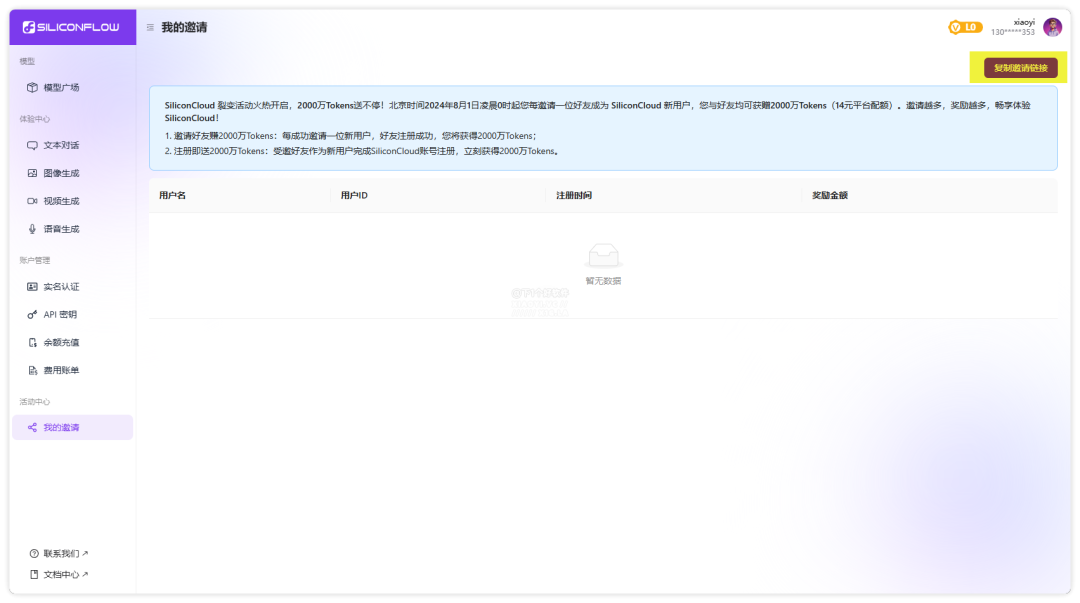The height and width of the screenshot is (603, 1080).
Task: Open the 实名认证 ID card icon
Action: [32, 287]
